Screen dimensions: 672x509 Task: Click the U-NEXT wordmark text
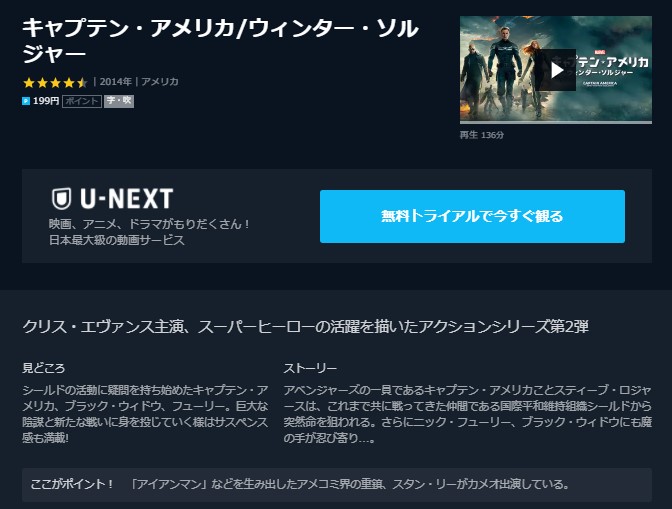tap(127, 199)
